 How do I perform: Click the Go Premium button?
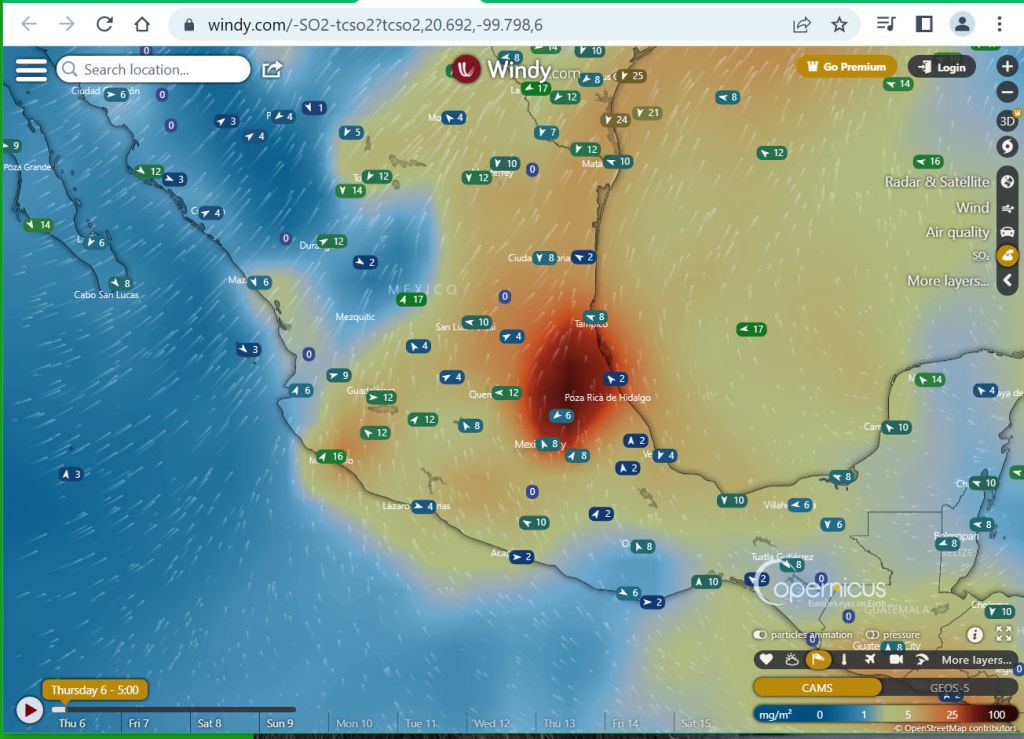pos(846,67)
